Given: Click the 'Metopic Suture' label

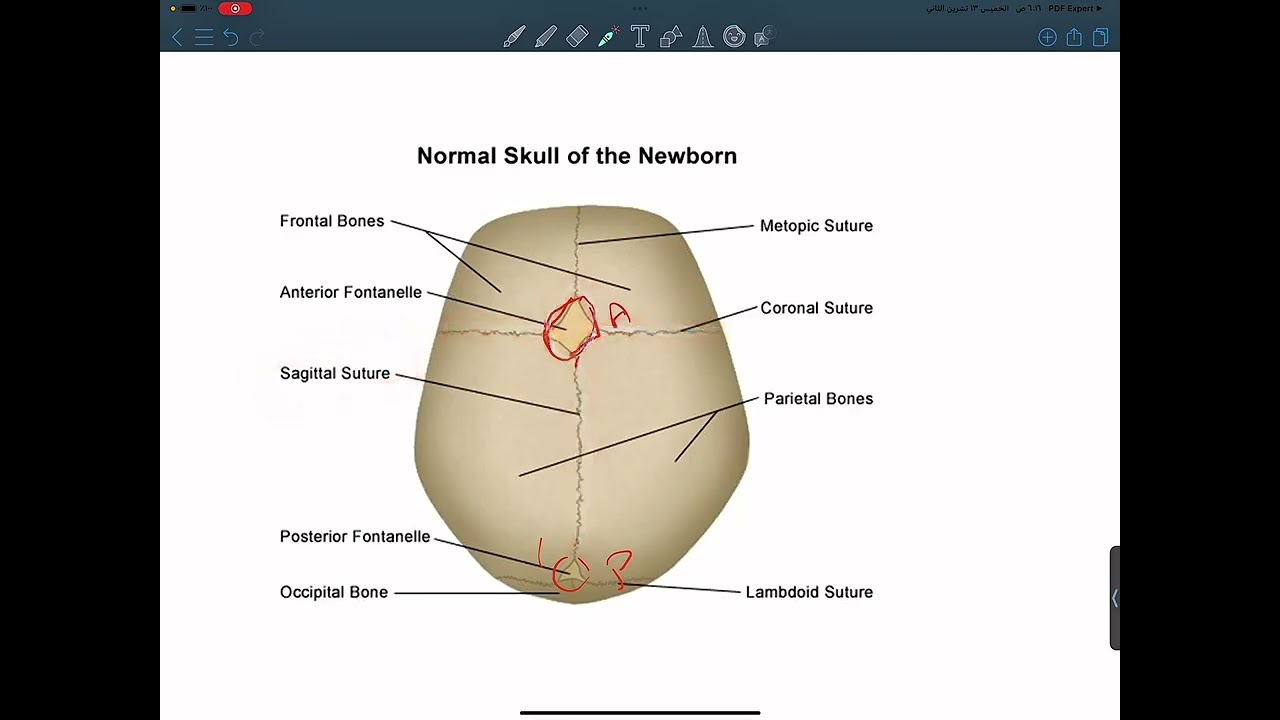Looking at the screenshot, I should pyautogui.click(x=816, y=226).
